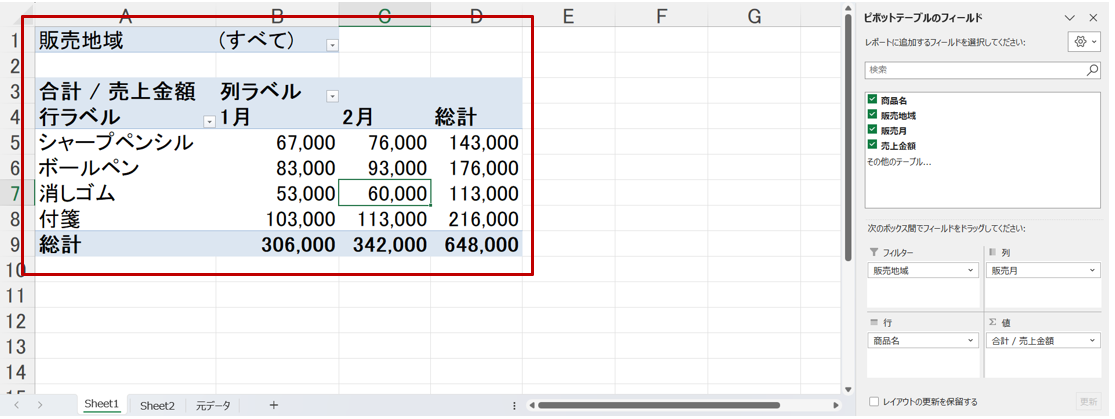
Task: Open task pane options chevron in field pane header
Action: pyautogui.click(x=1069, y=17)
